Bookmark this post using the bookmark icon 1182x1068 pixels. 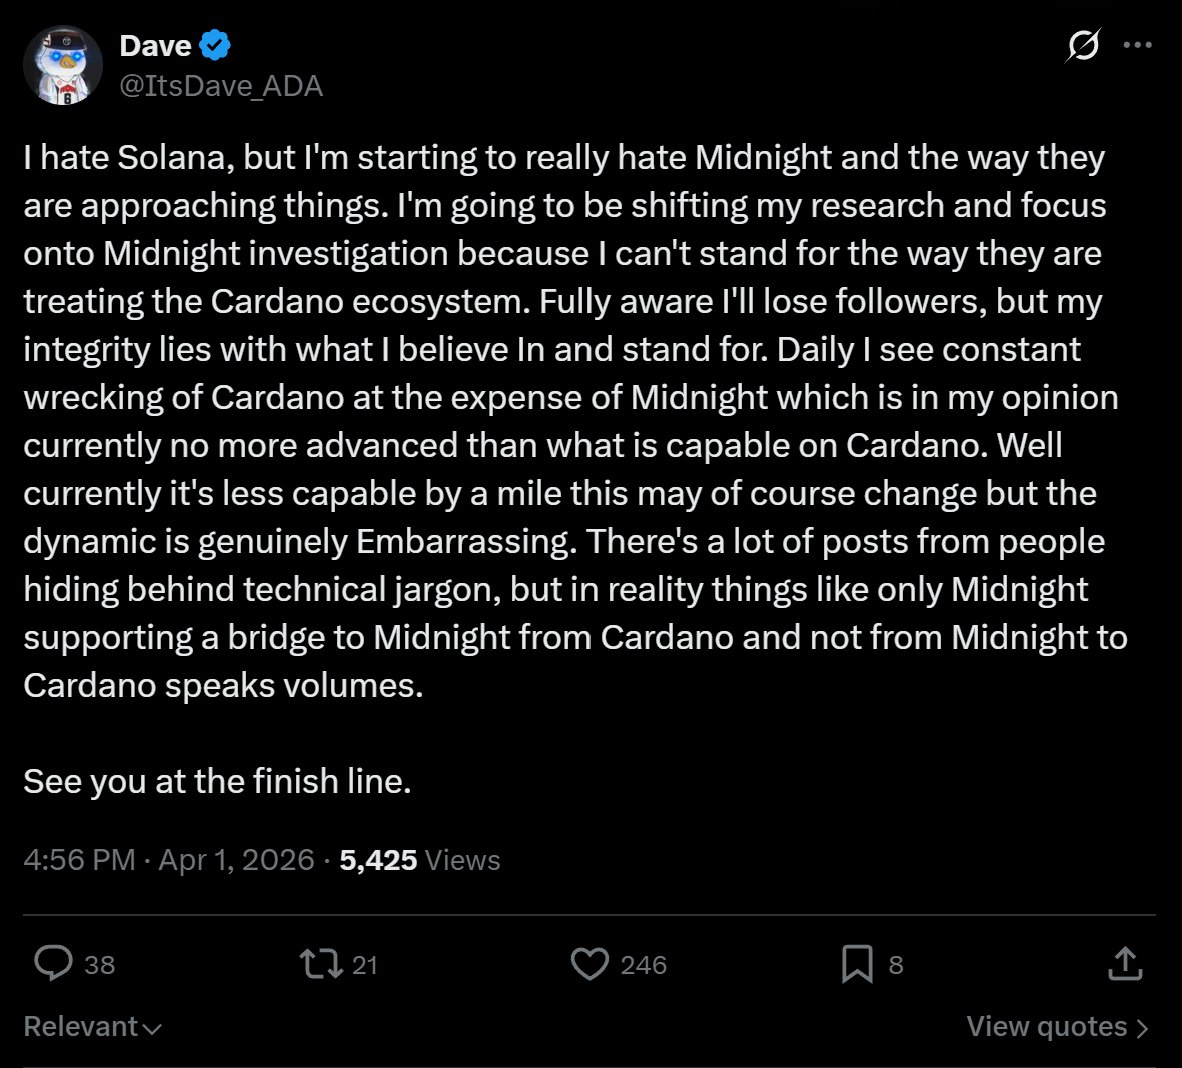pos(857,963)
